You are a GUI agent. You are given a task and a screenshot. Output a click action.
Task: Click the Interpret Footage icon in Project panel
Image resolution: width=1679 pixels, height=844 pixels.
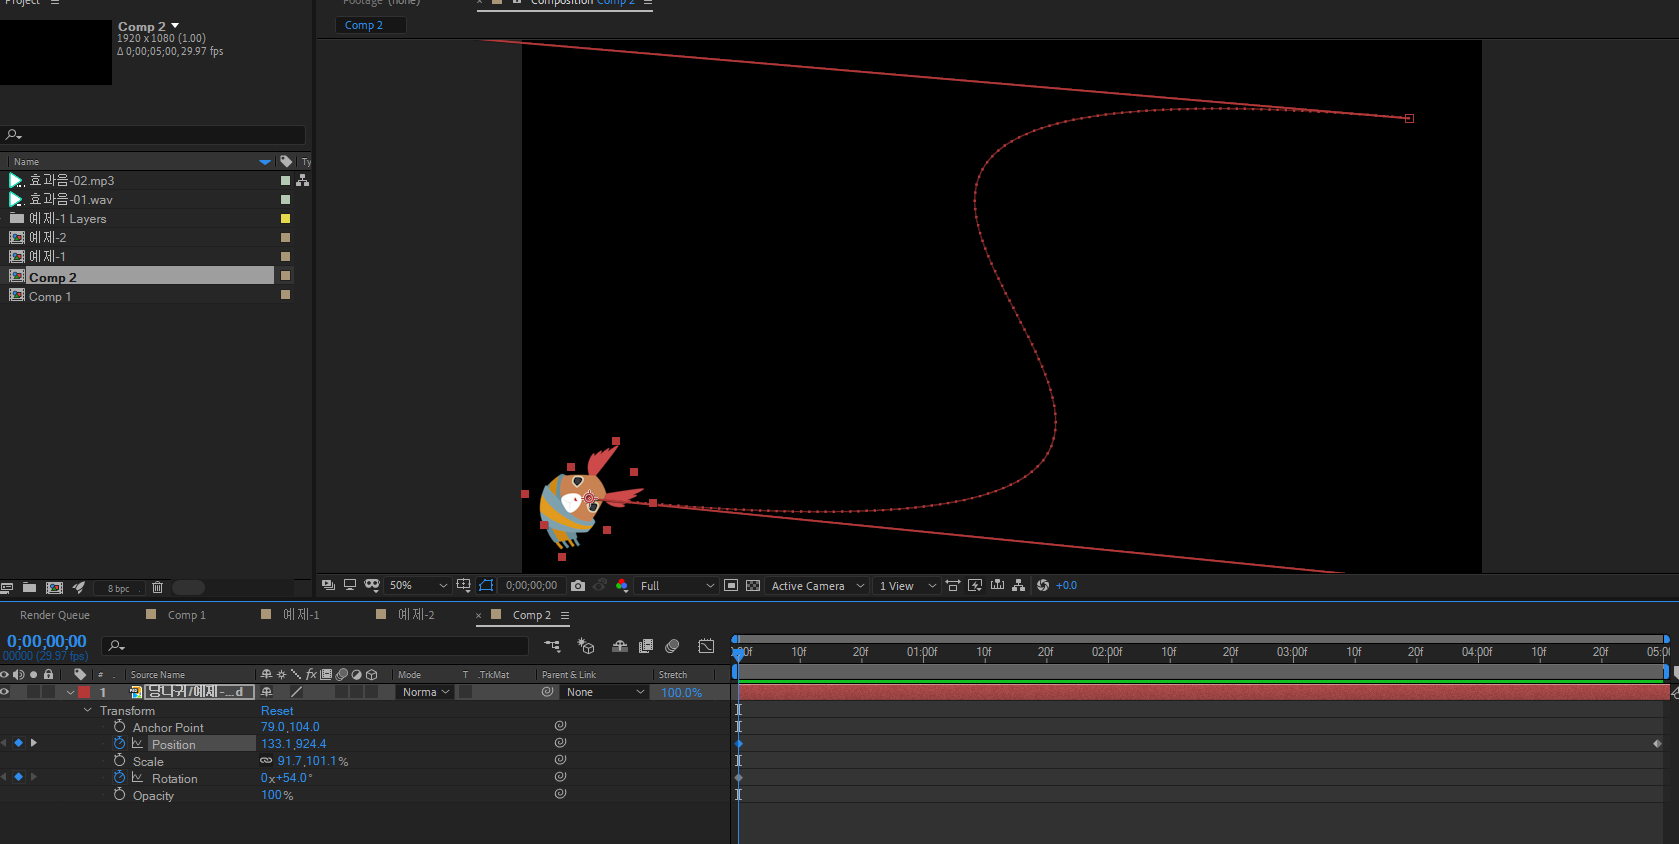7,588
